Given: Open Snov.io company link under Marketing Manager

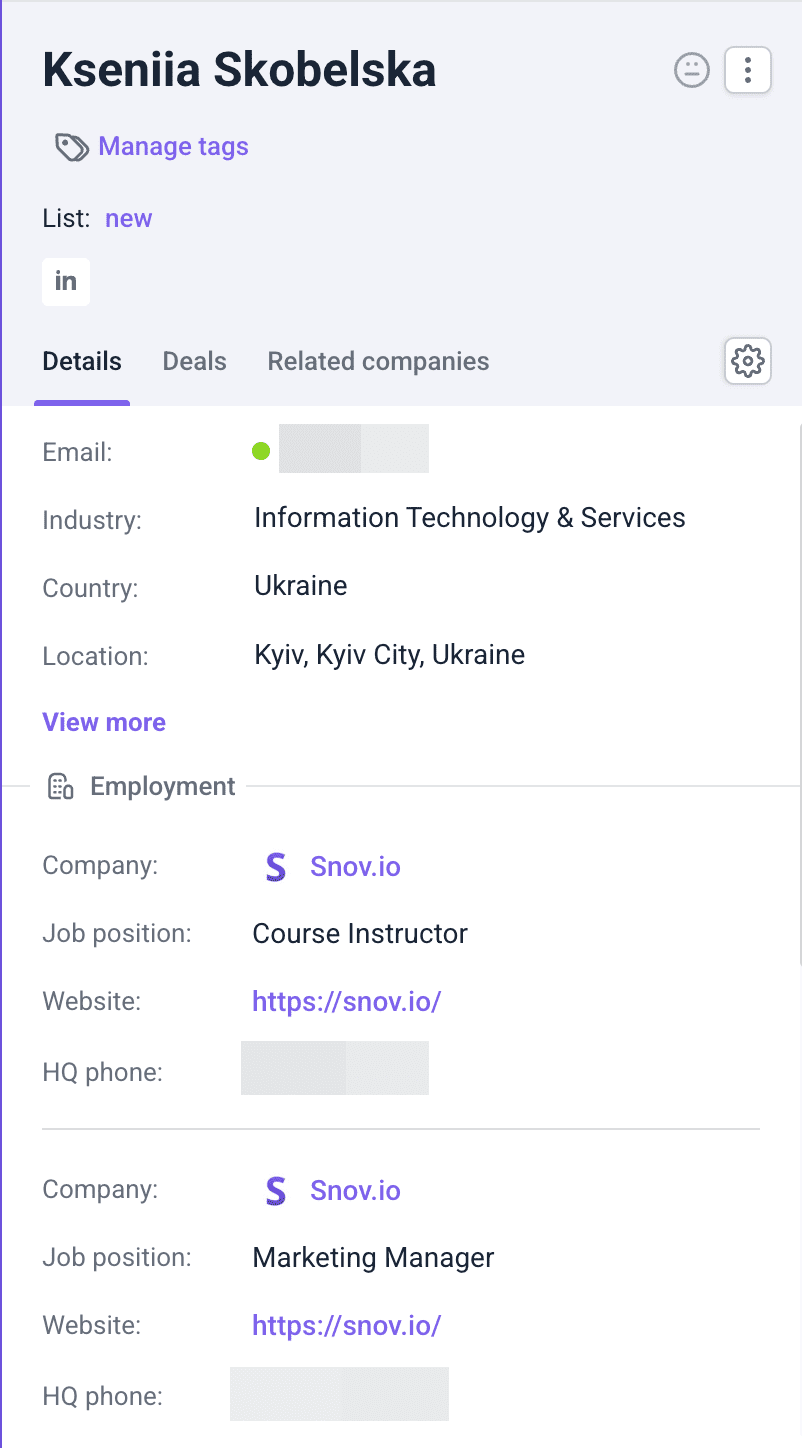Looking at the screenshot, I should click(x=355, y=1191).
